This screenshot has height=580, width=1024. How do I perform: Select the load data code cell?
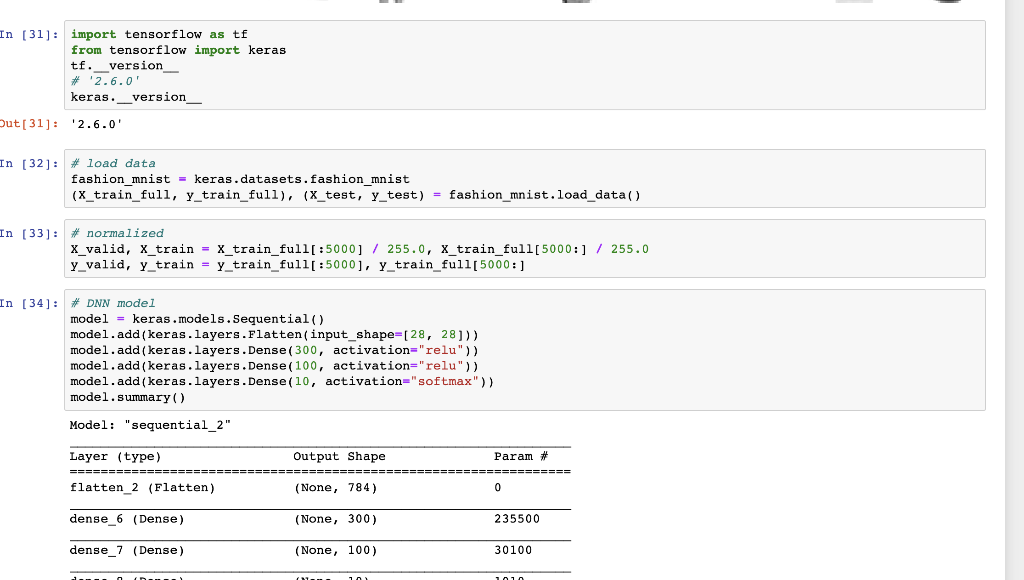(400, 179)
